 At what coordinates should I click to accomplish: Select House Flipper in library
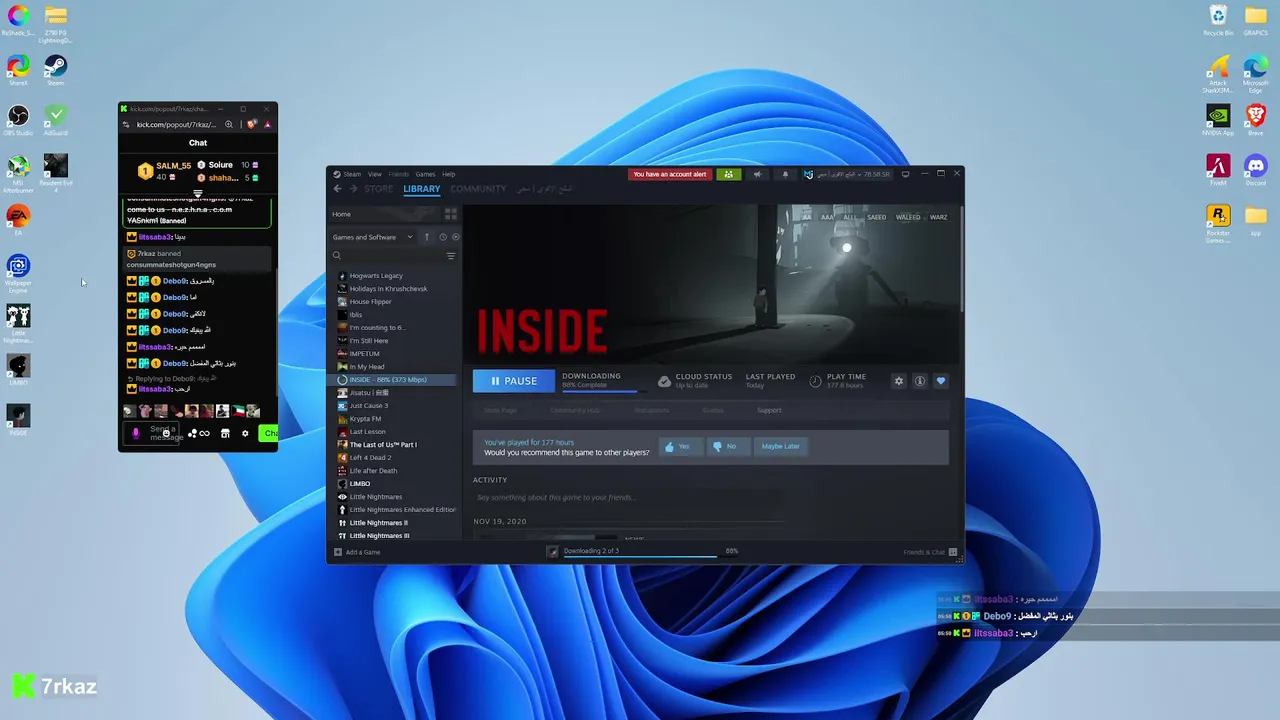(x=370, y=302)
